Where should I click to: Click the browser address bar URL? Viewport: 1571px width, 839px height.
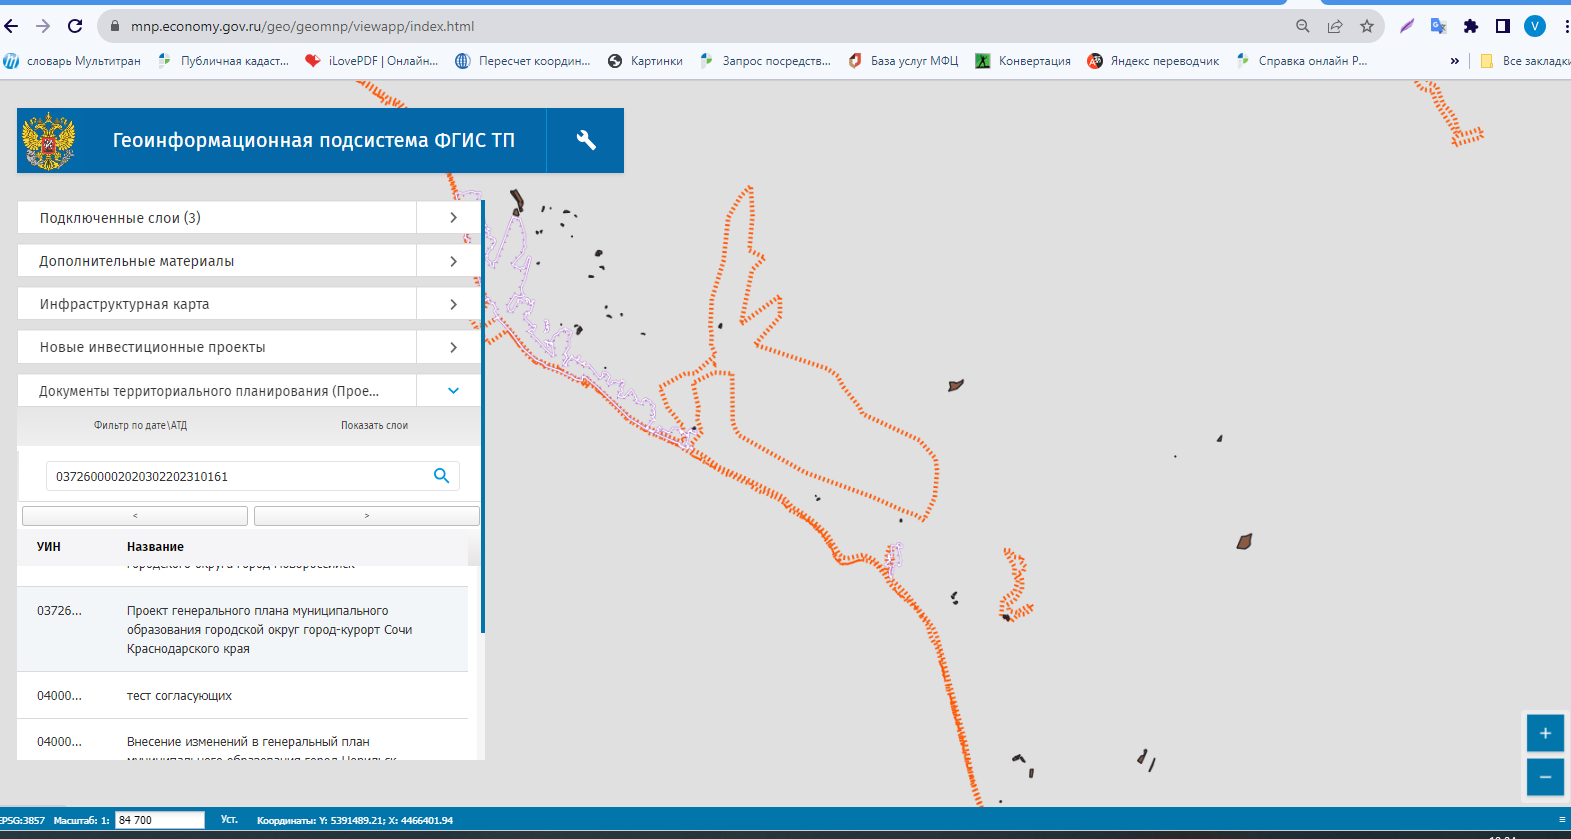point(303,26)
